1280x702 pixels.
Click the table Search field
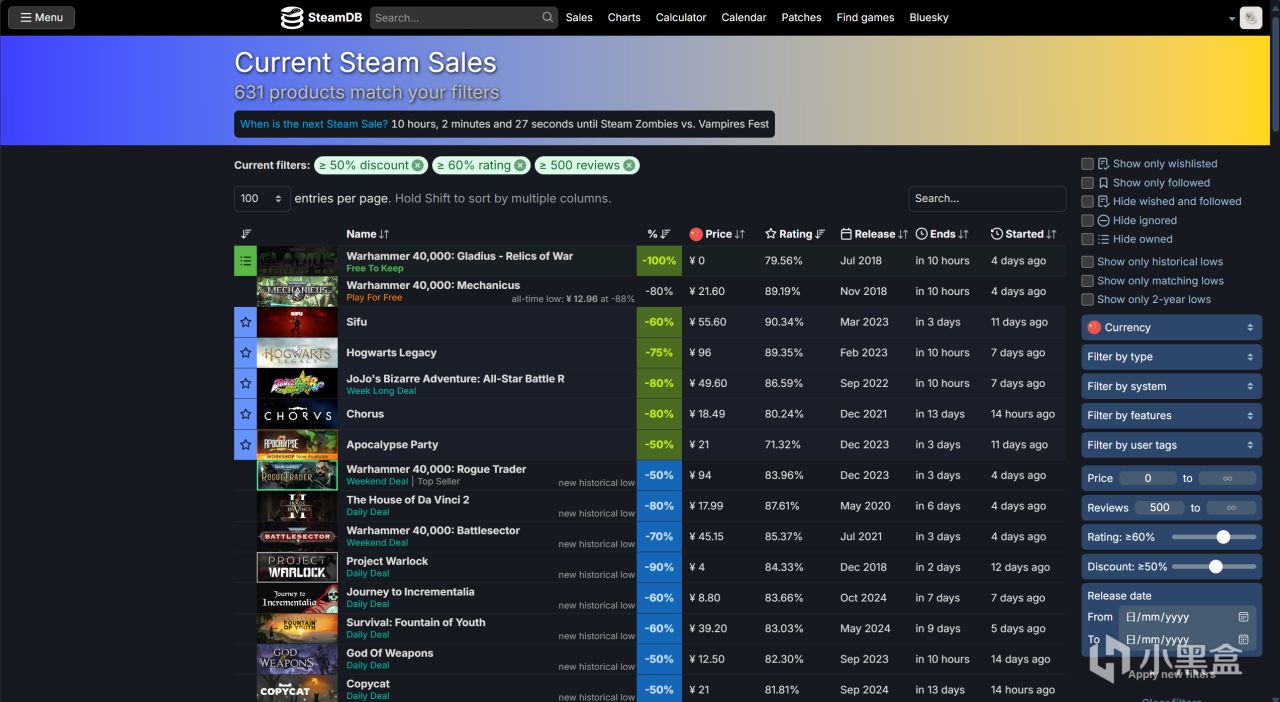pyautogui.click(x=987, y=198)
